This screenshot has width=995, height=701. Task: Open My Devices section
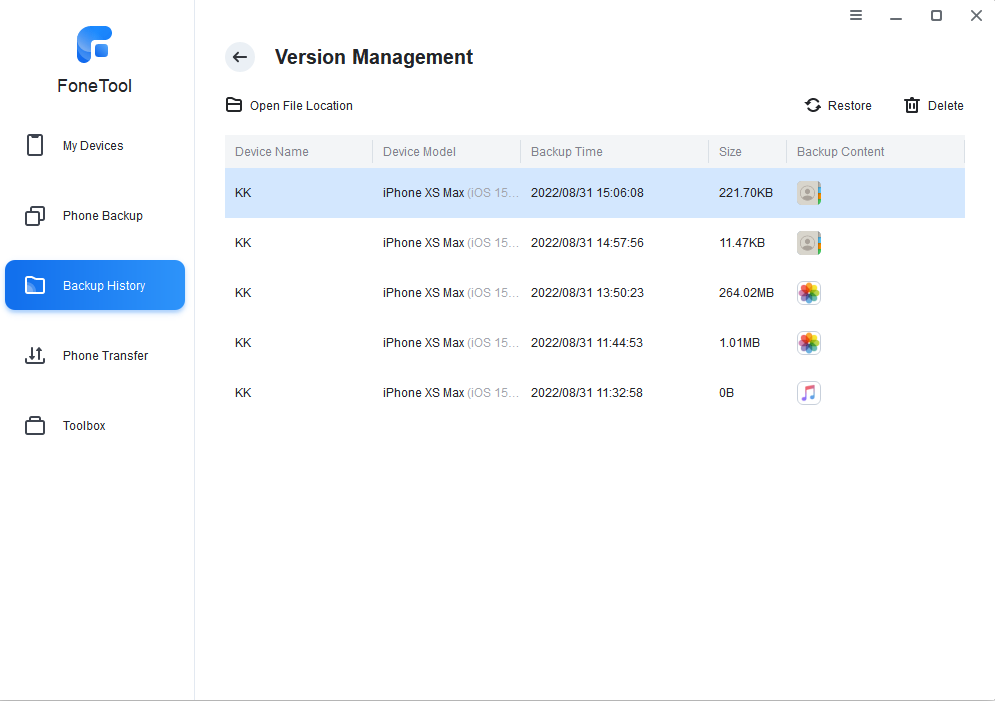click(x=93, y=146)
